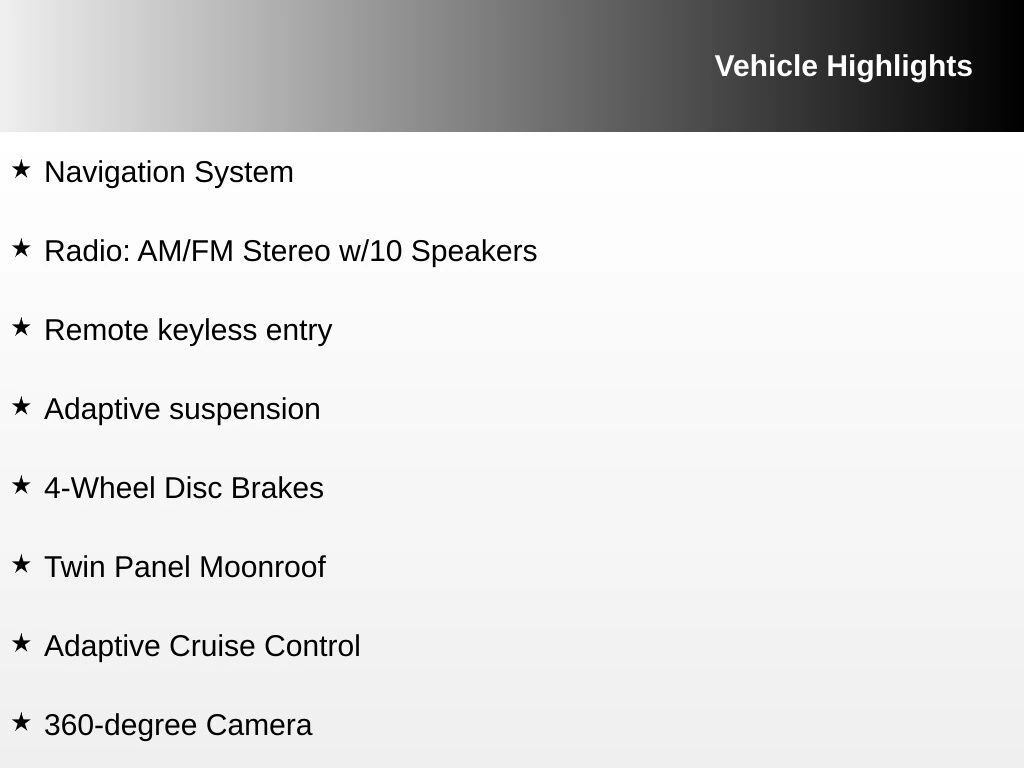Select the Navigation System text
This screenshot has height=768, width=1024.
[x=169, y=172]
